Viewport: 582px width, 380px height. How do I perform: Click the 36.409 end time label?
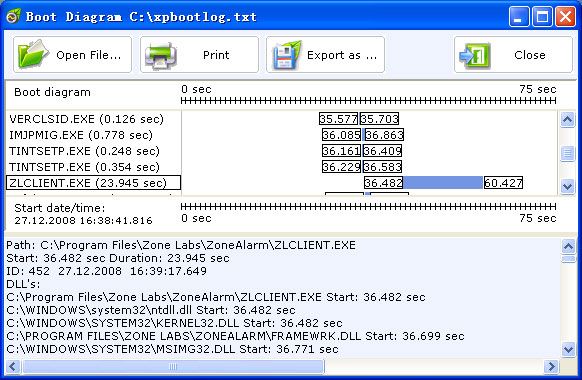coord(382,151)
